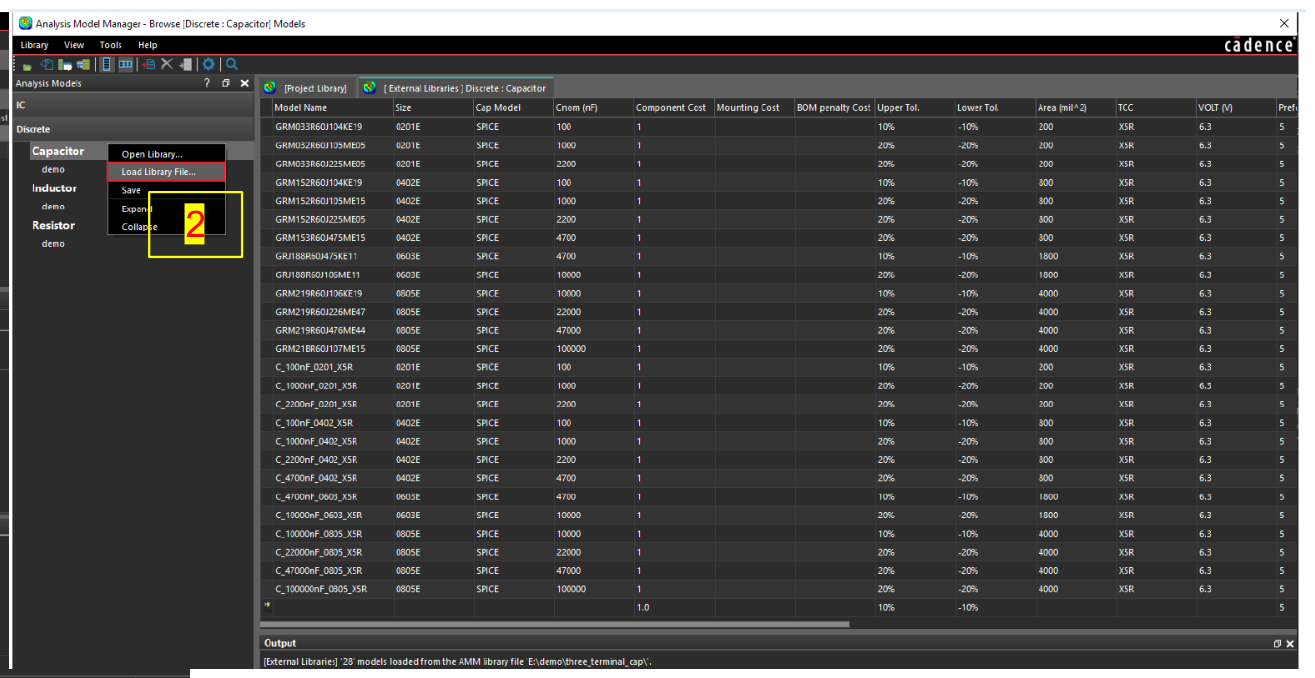The width and height of the screenshot is (1315, 678).
Task: Switch to the vertical layout toolbar icon
Action: point(106,64)
